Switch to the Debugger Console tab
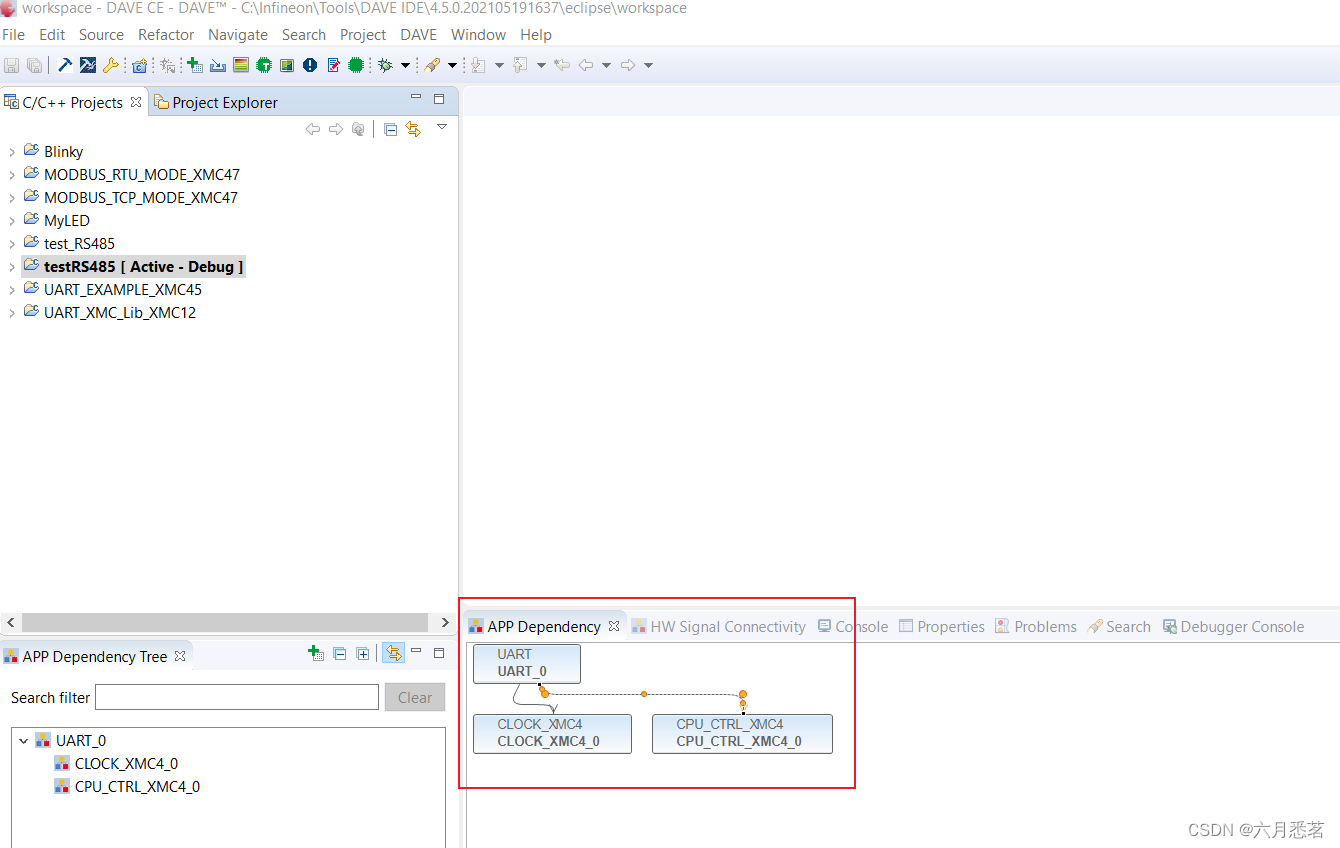Screen dimensions: 1340x848 click(x=1233, y=627)
